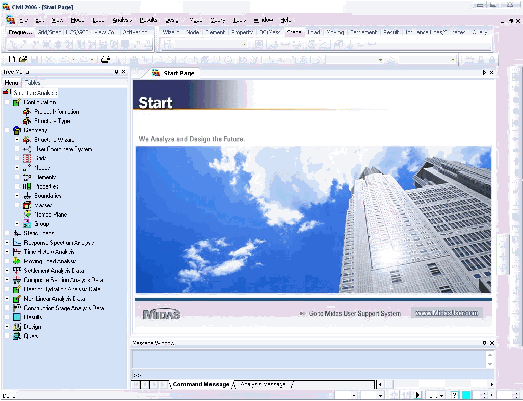Viewport: 523px width, 401px height.
Task: Toggle the expander beside Time History Analysis
Action: pyautogui.click(x=7, y=252)
